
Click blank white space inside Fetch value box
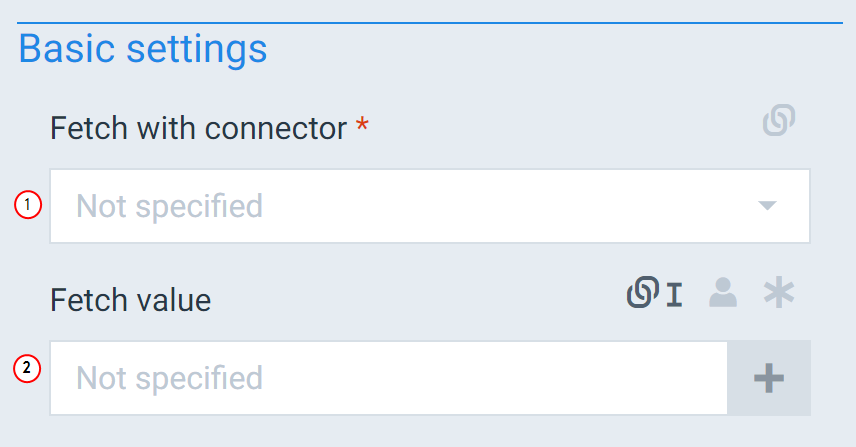tap(491, 378)
